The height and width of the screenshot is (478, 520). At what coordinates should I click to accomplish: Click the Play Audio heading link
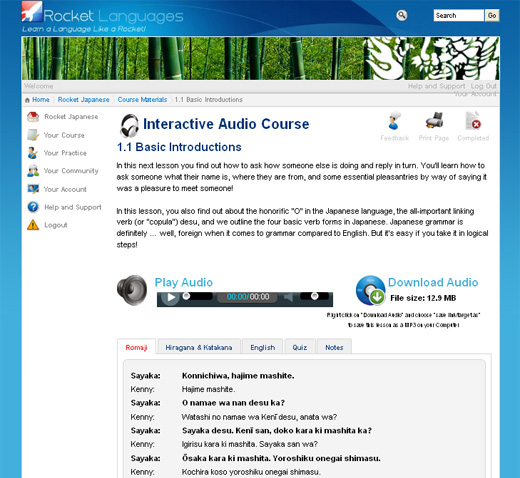tap(184, 282)
